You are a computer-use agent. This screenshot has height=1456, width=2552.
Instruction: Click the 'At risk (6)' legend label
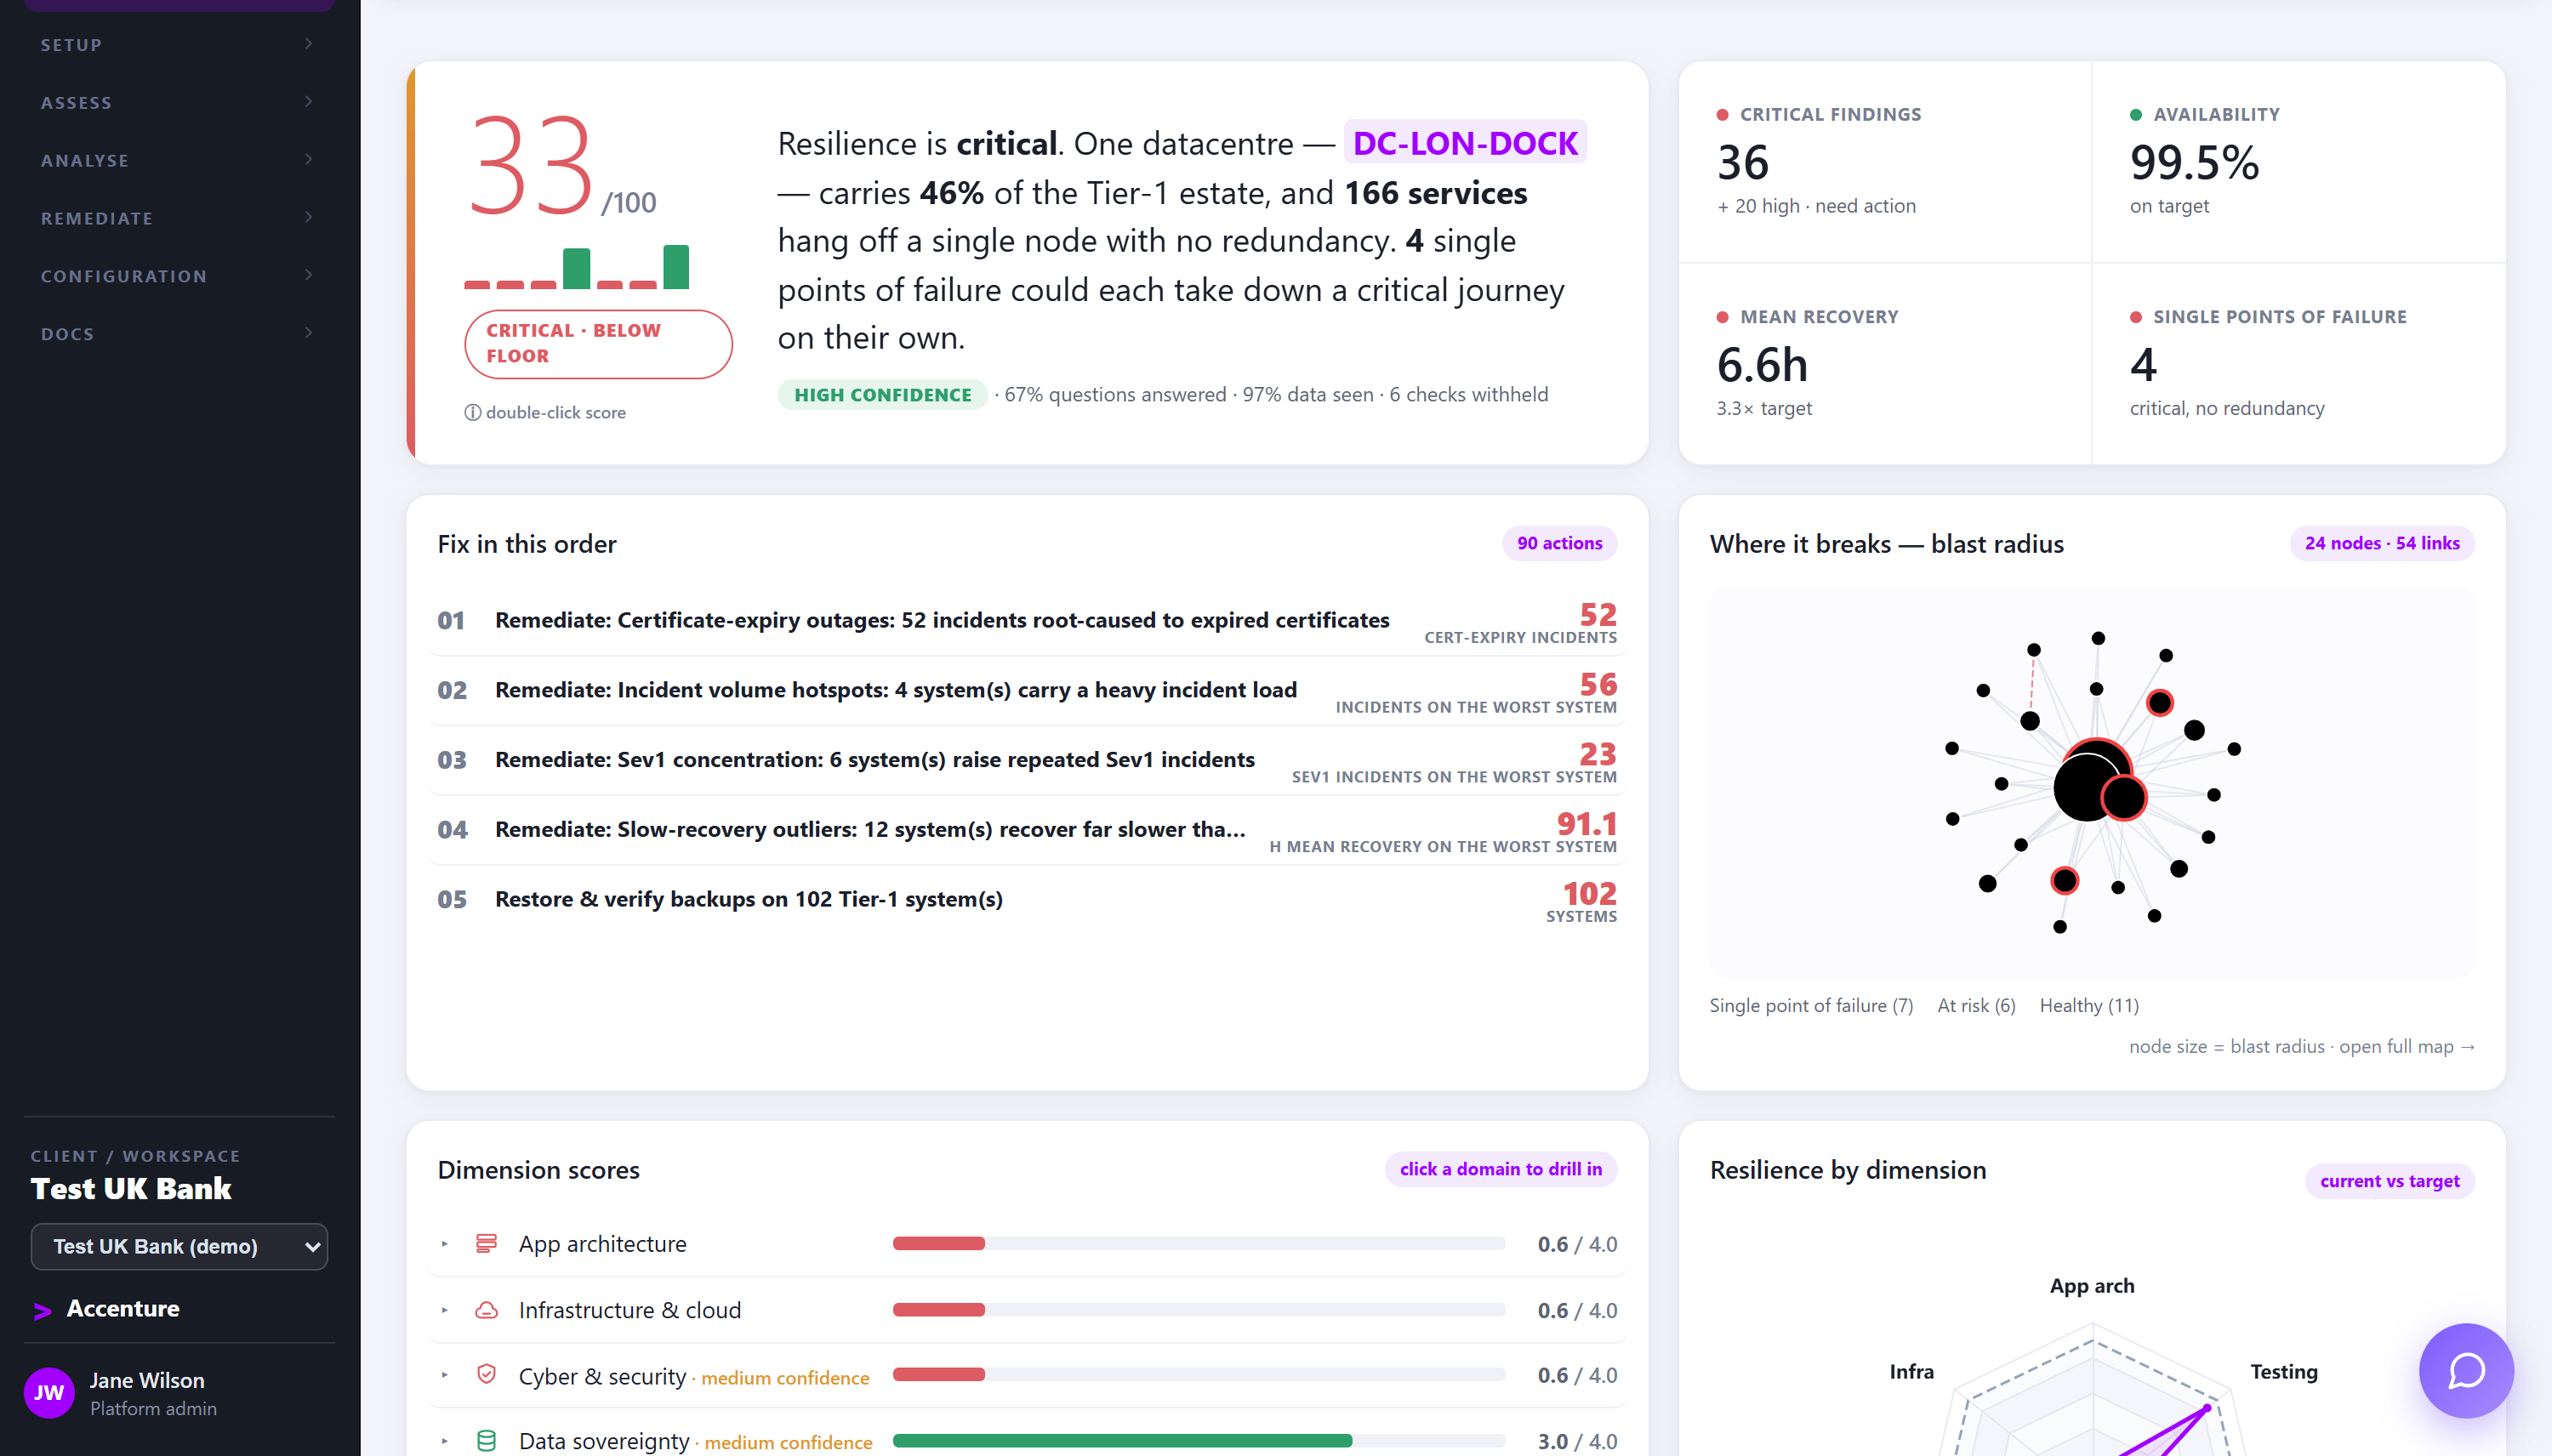click(x=1975, y=1005)
